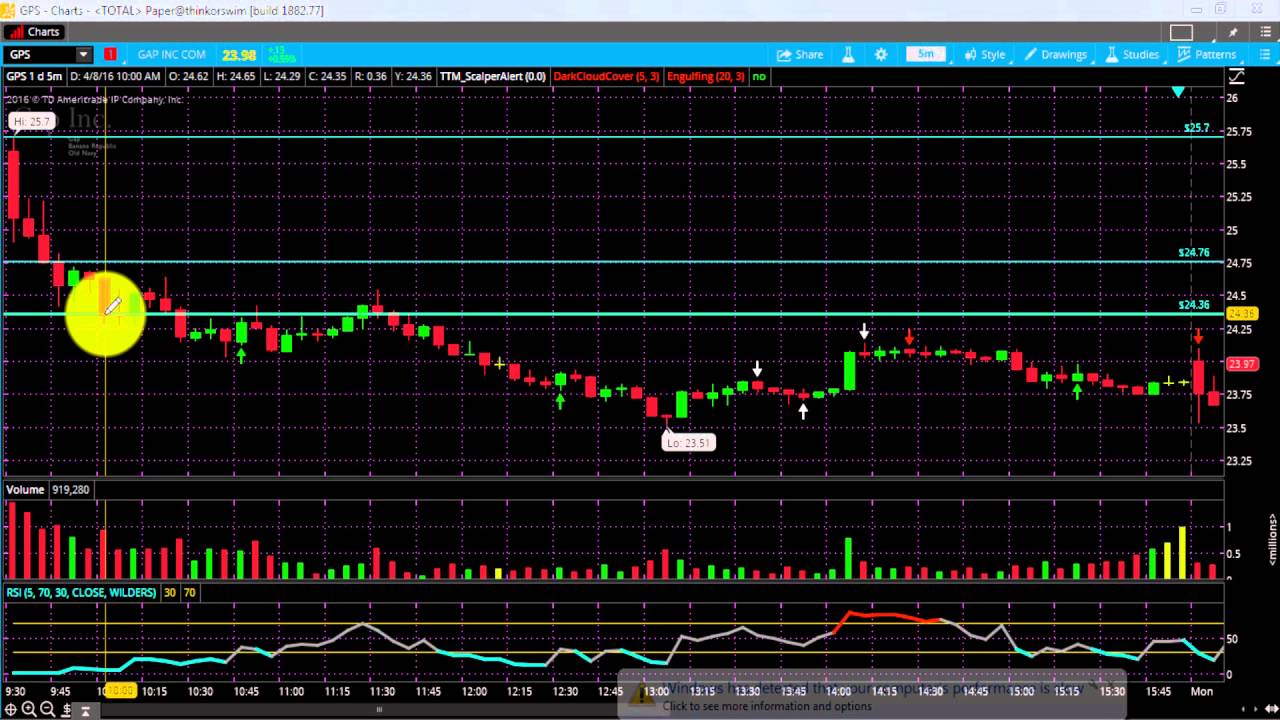
Task: Click 'Click to see more information and options'
Action: pyautogui.click(x=767, y=706)
